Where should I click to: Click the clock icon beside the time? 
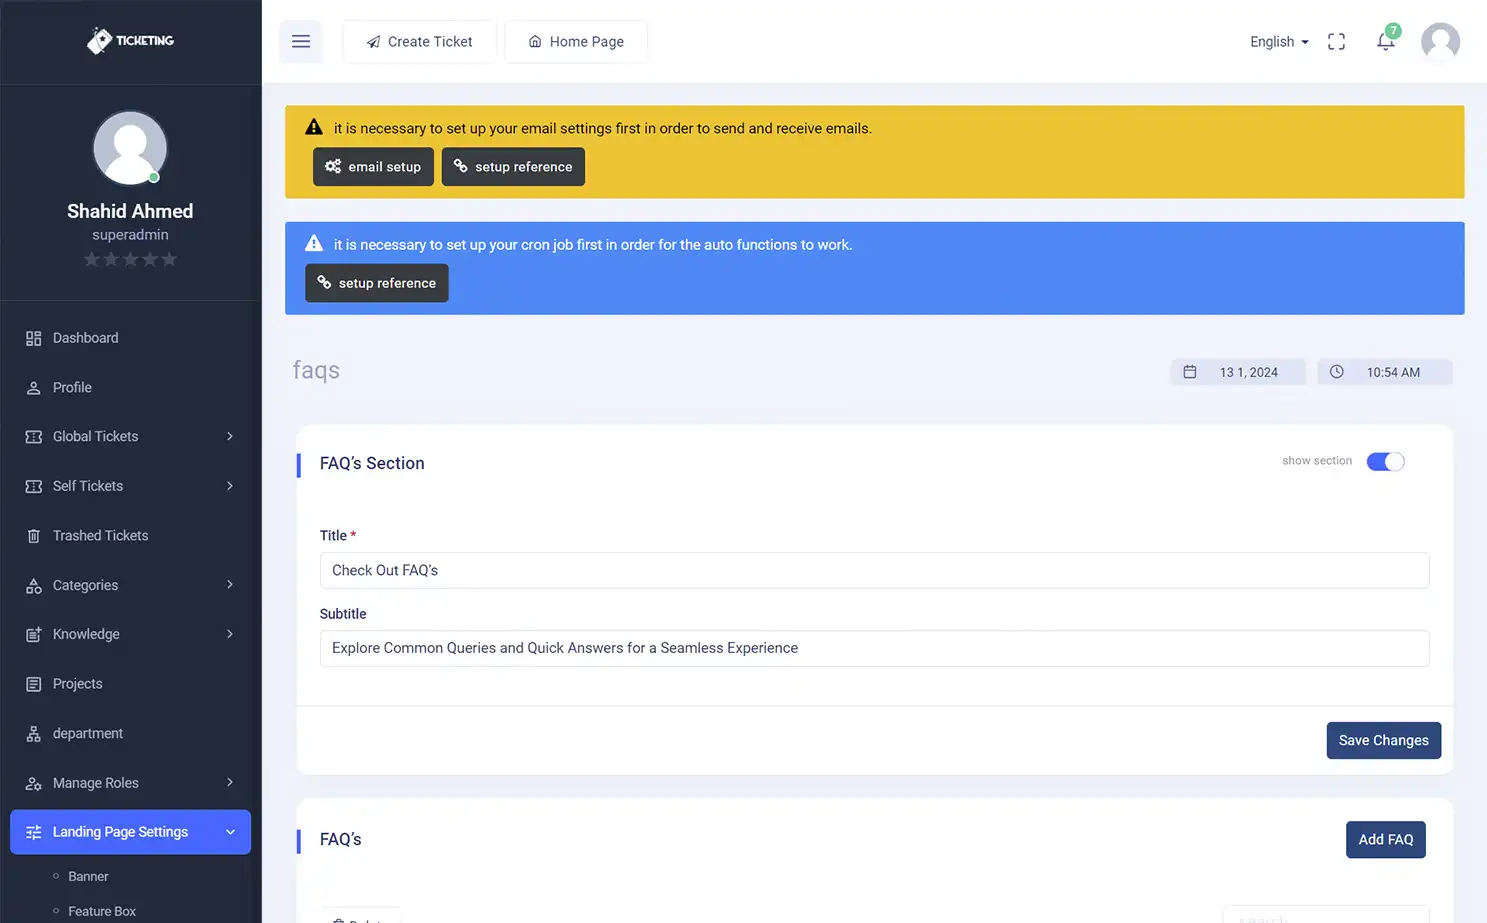[x=1337, y=372]
